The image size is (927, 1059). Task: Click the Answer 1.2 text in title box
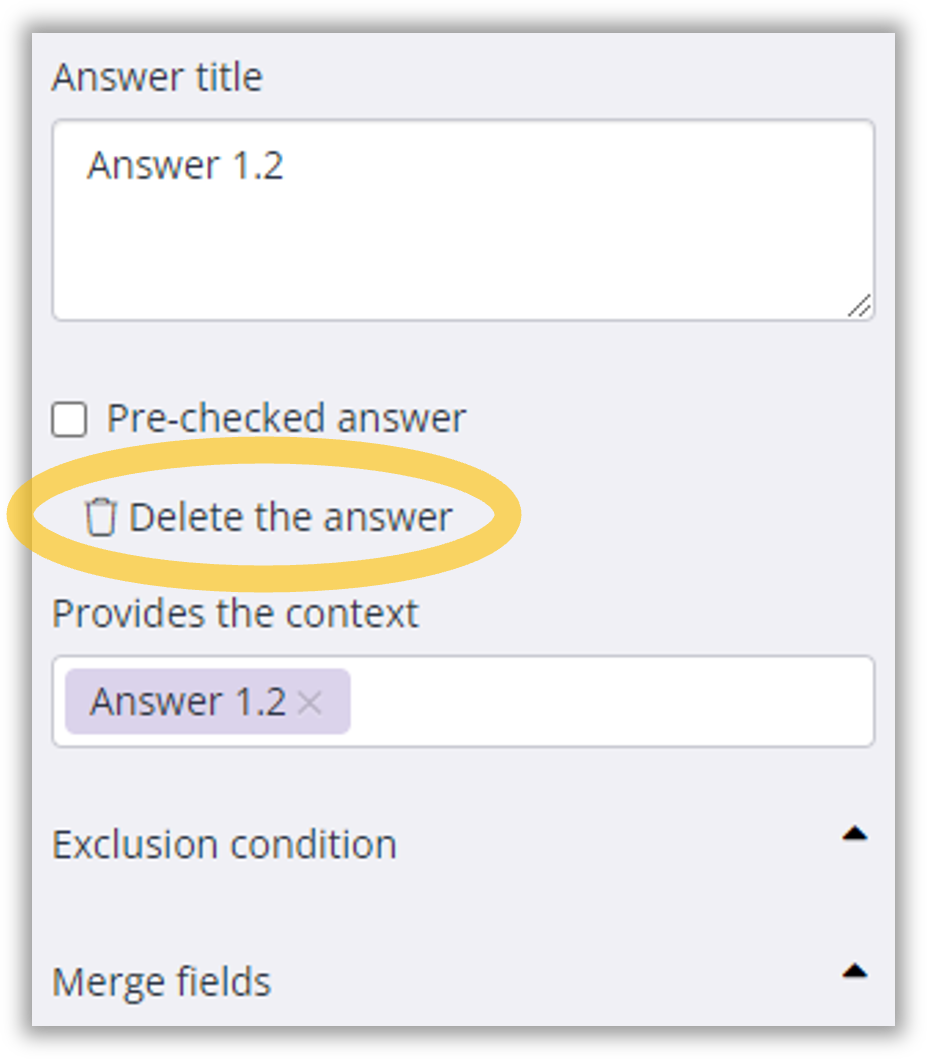185,165
